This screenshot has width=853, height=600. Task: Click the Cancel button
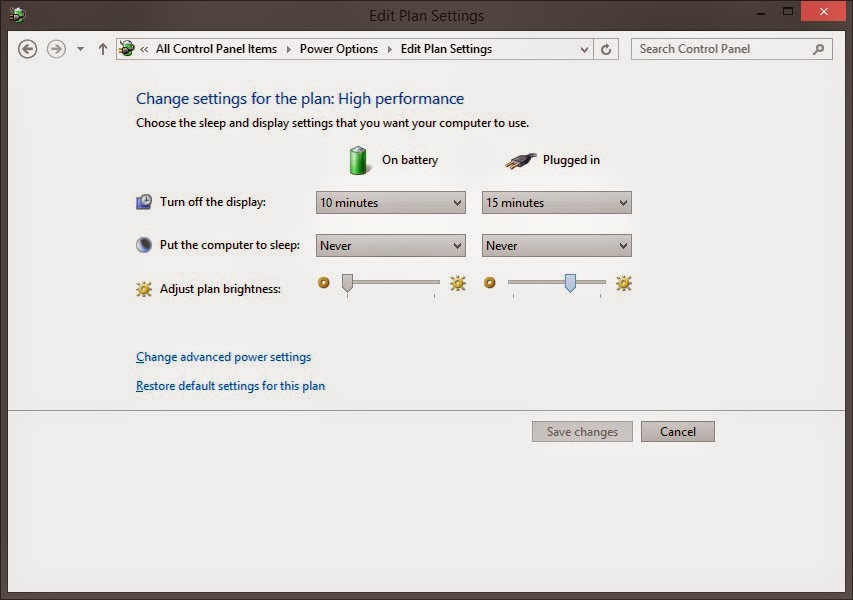point(677,432)
